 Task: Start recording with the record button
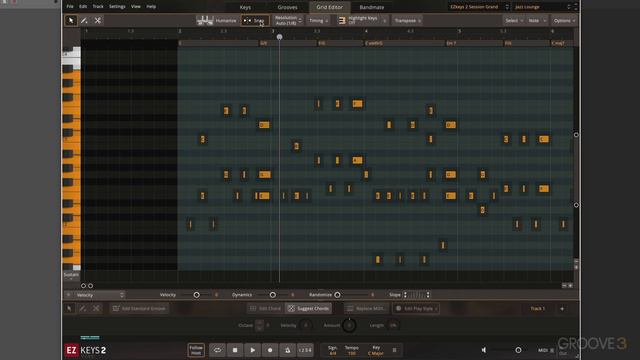coord(270,350)
